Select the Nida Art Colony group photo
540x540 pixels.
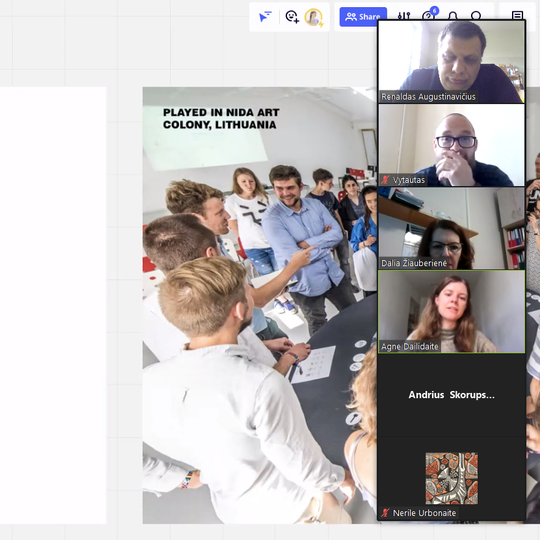pos(260,305)
